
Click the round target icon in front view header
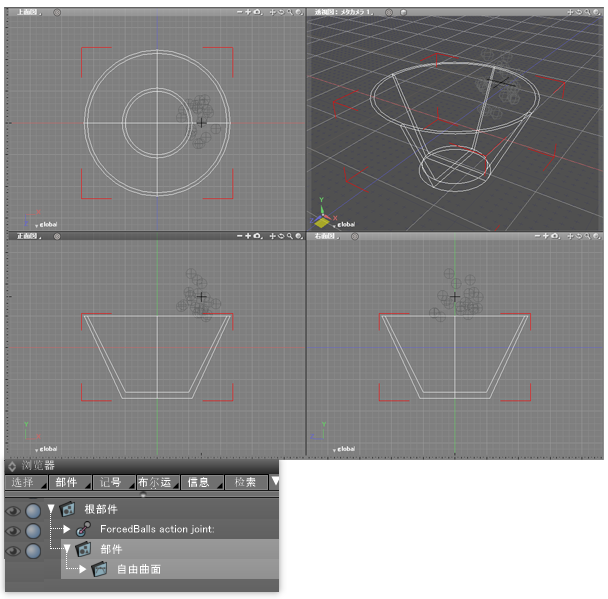(x=57, y=236)
